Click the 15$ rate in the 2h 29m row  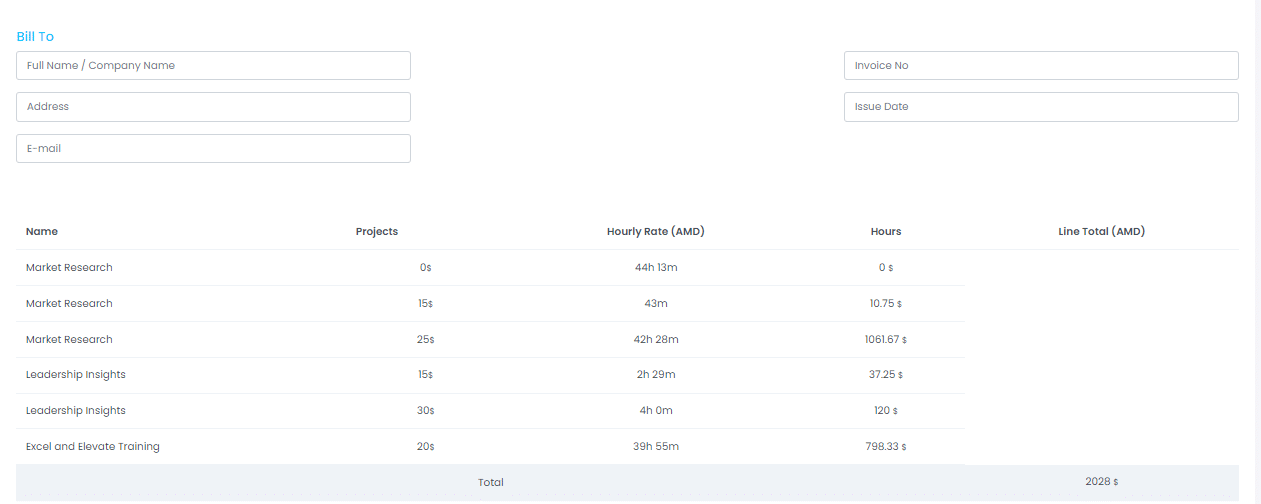tap(426, 374)
